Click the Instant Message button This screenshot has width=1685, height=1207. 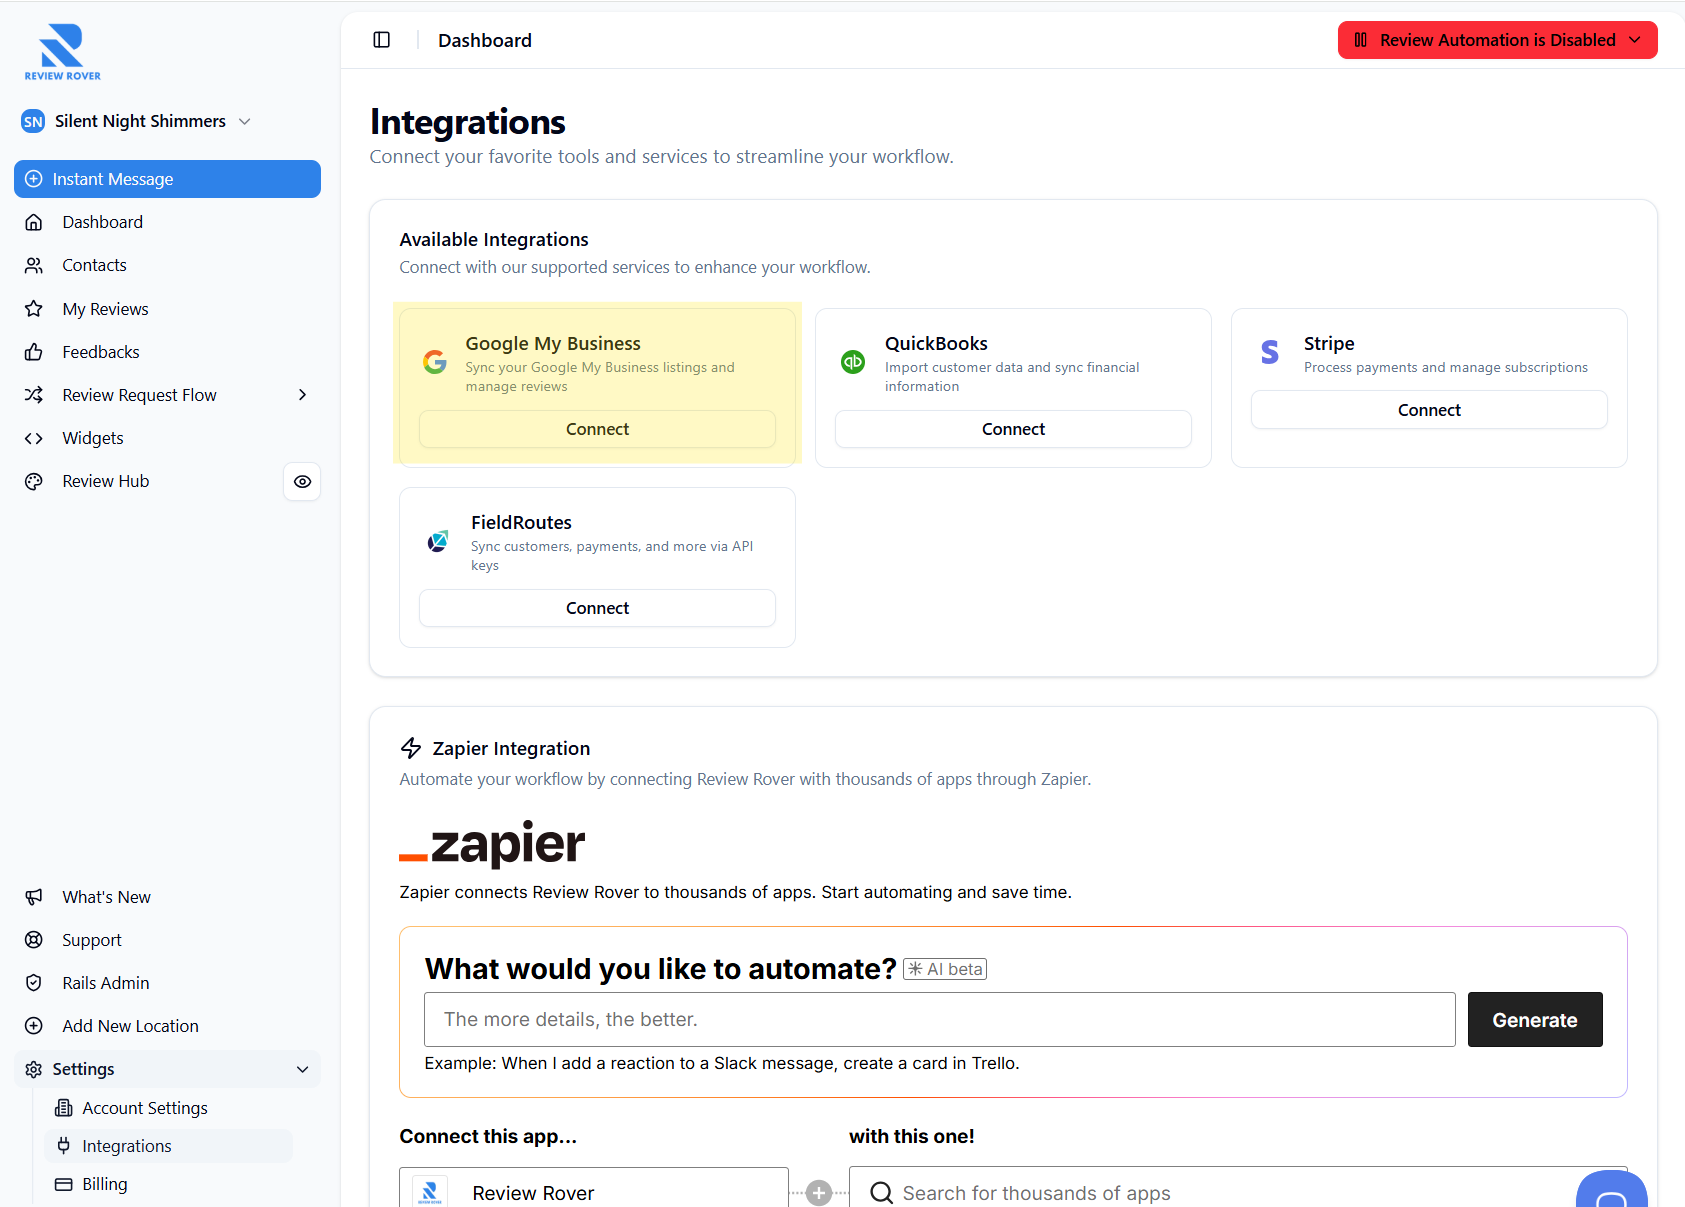tap(167, 179)
